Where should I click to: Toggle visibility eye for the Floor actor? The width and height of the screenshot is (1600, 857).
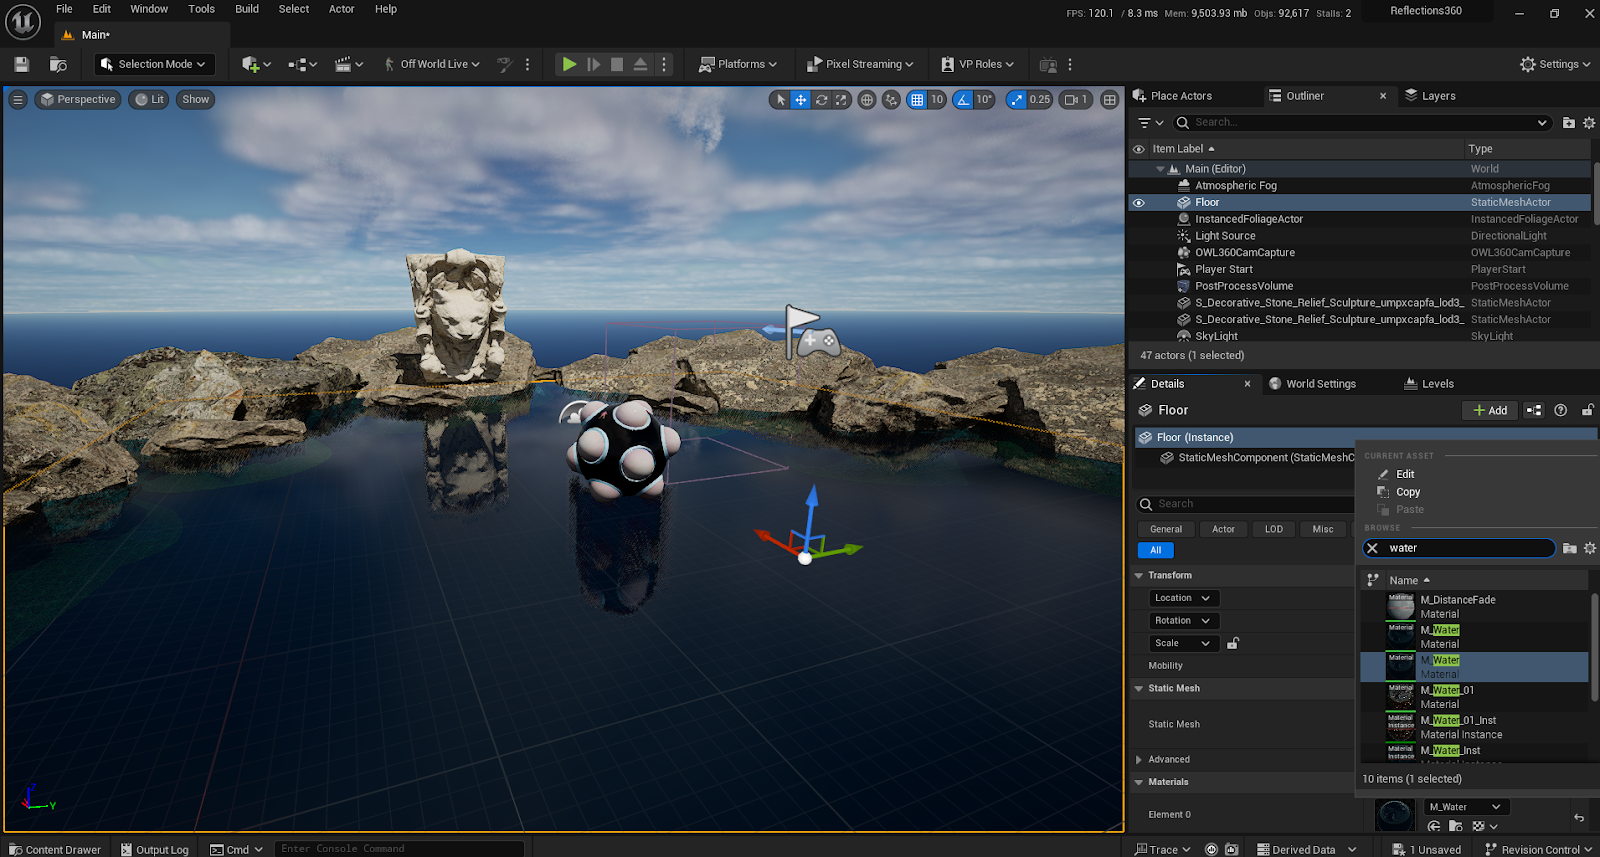point(1138,202)
